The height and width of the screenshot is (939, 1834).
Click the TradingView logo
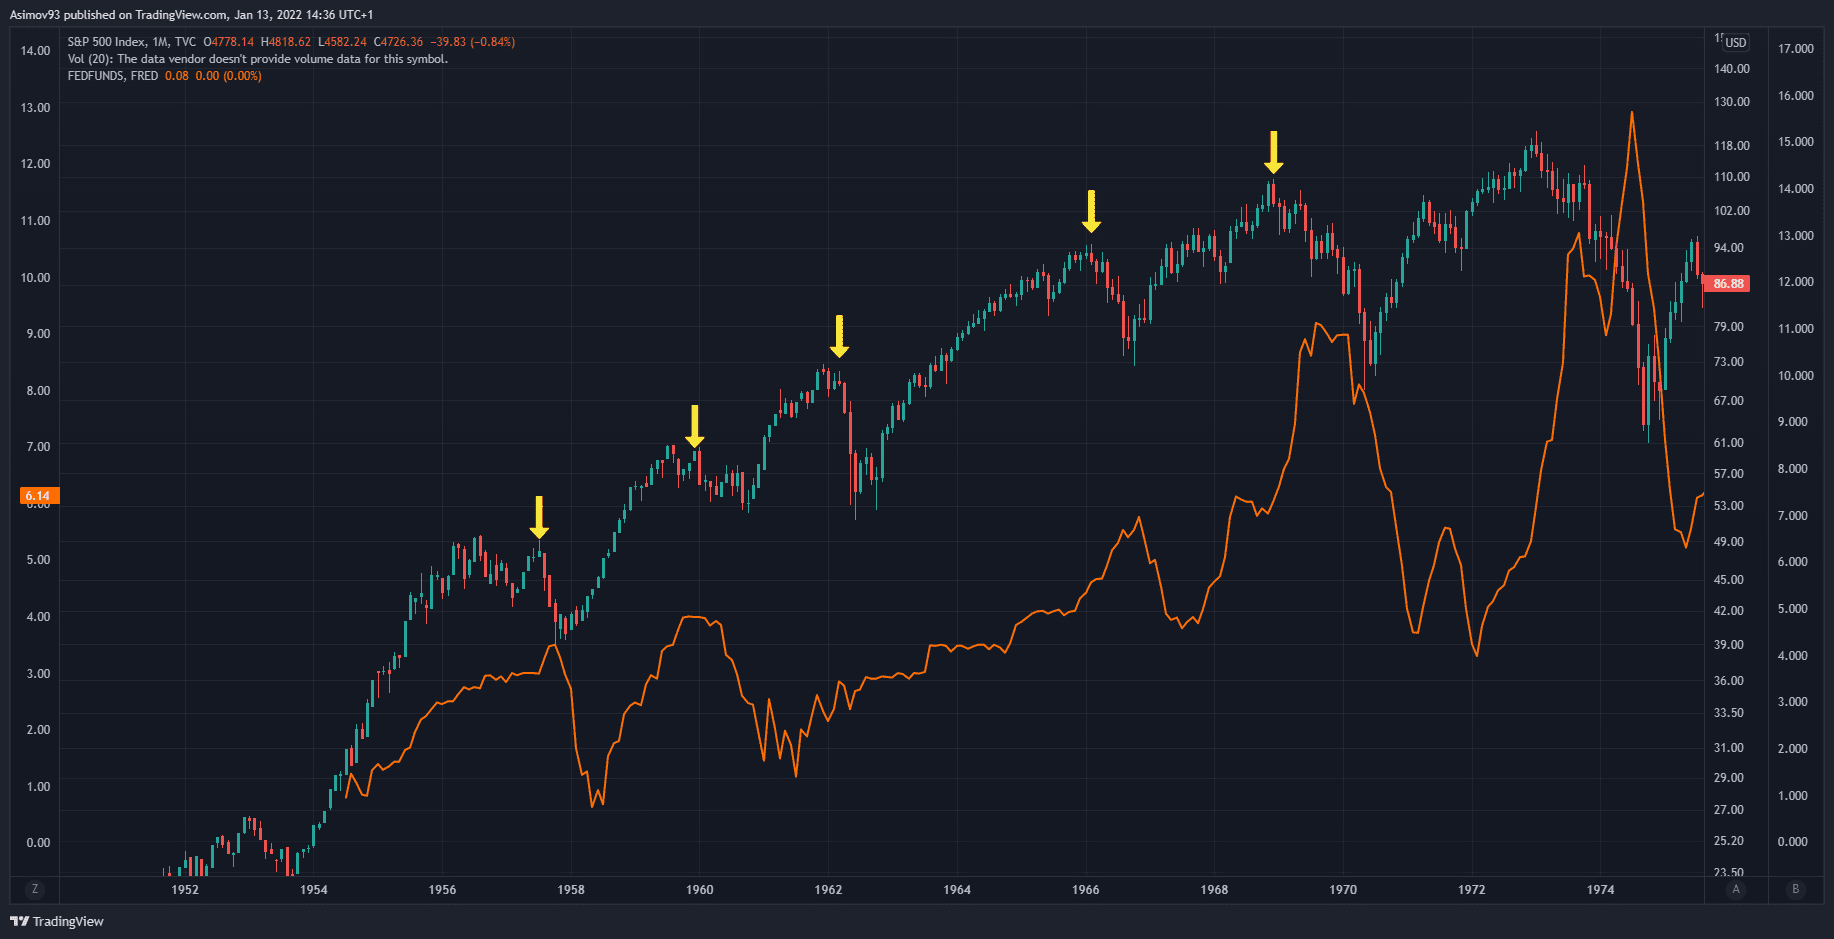57,921
